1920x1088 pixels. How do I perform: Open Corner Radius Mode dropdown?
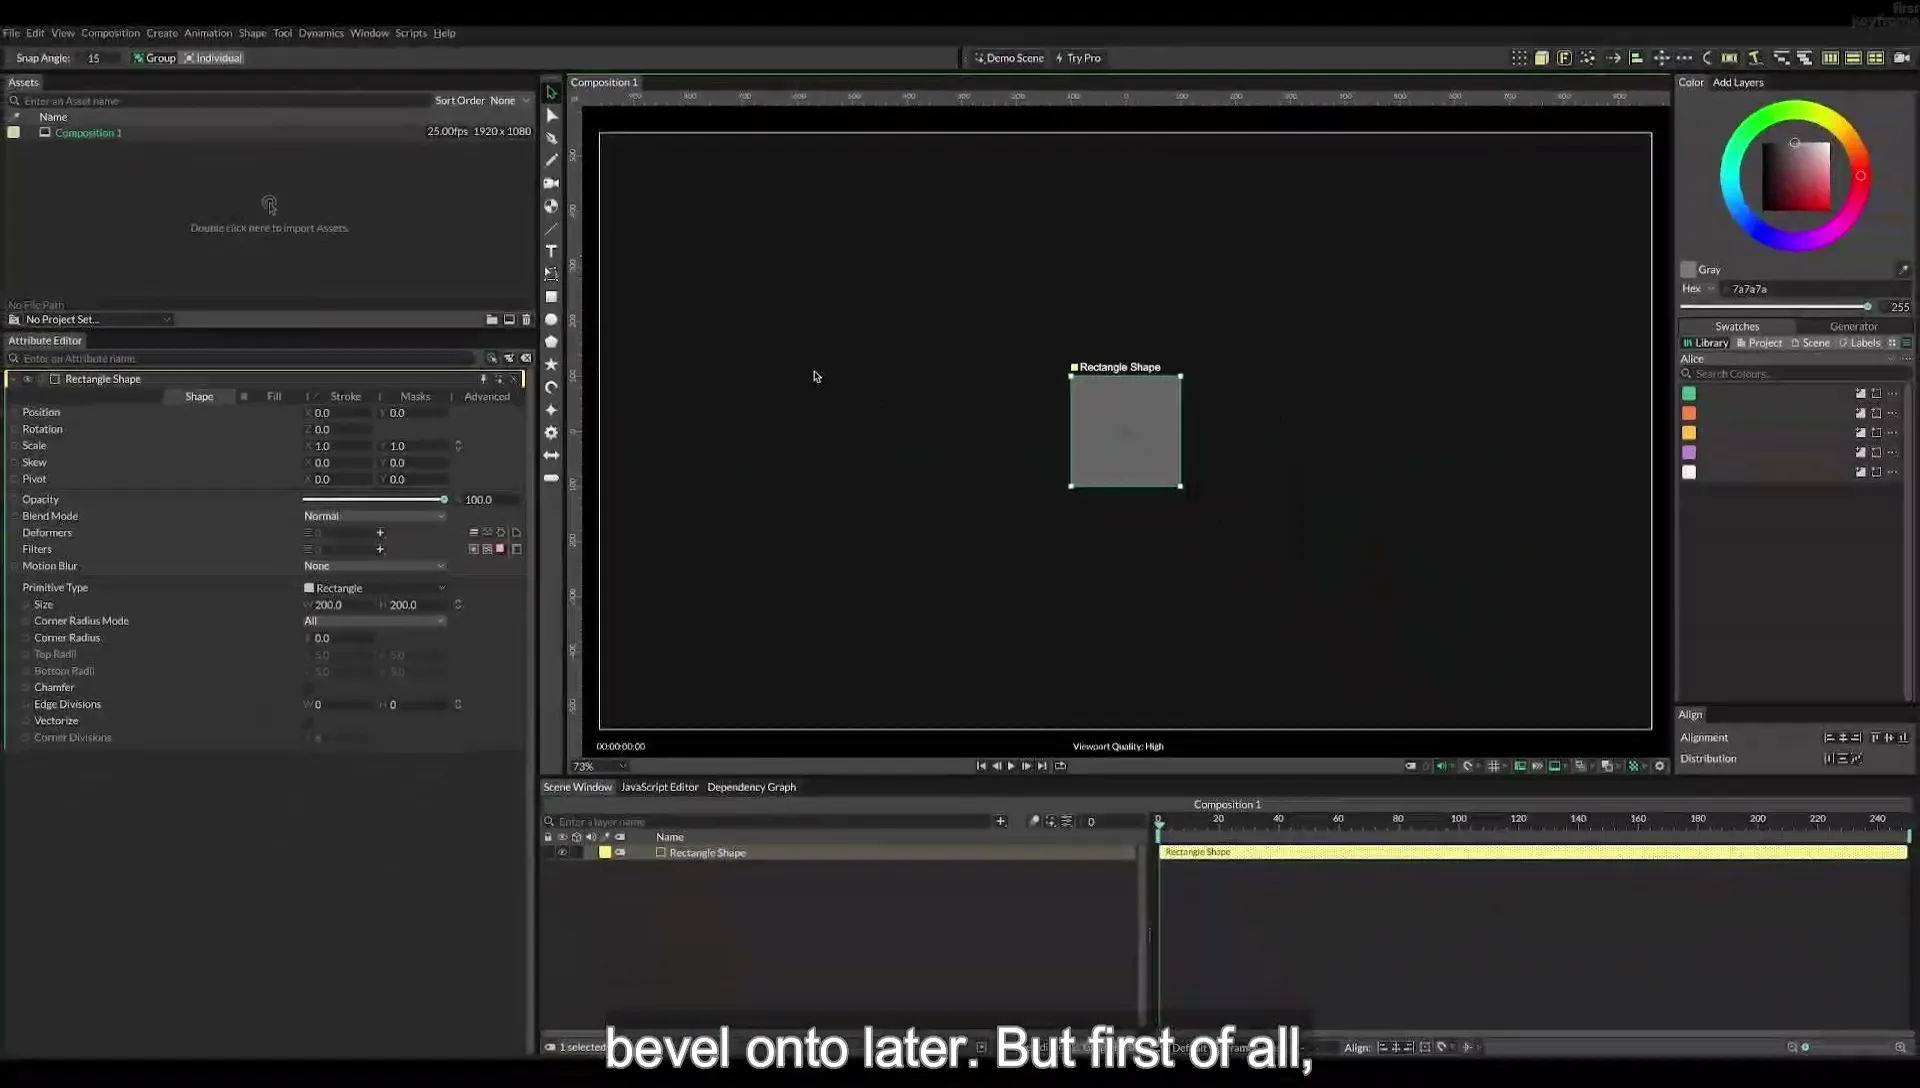(374, 621)
